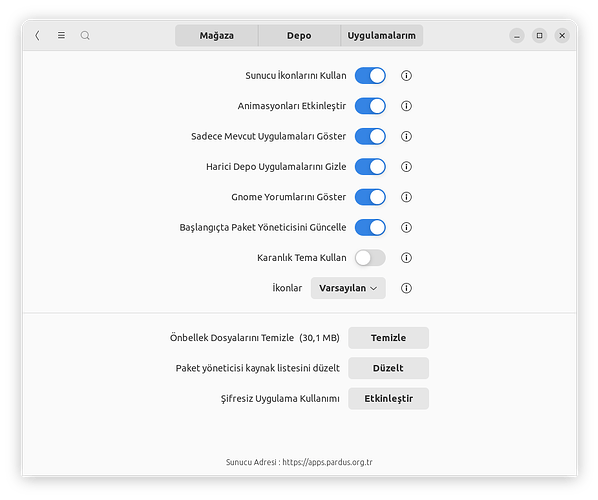Minimize the application window

click(x=517, y=35)
